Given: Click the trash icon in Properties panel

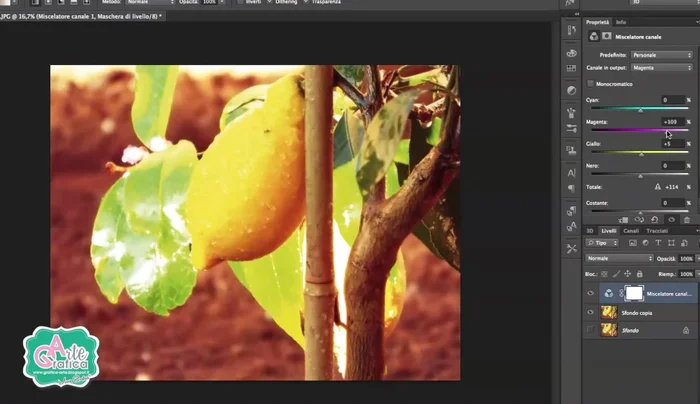Looking at the screenshot, I should coord(686,219).
